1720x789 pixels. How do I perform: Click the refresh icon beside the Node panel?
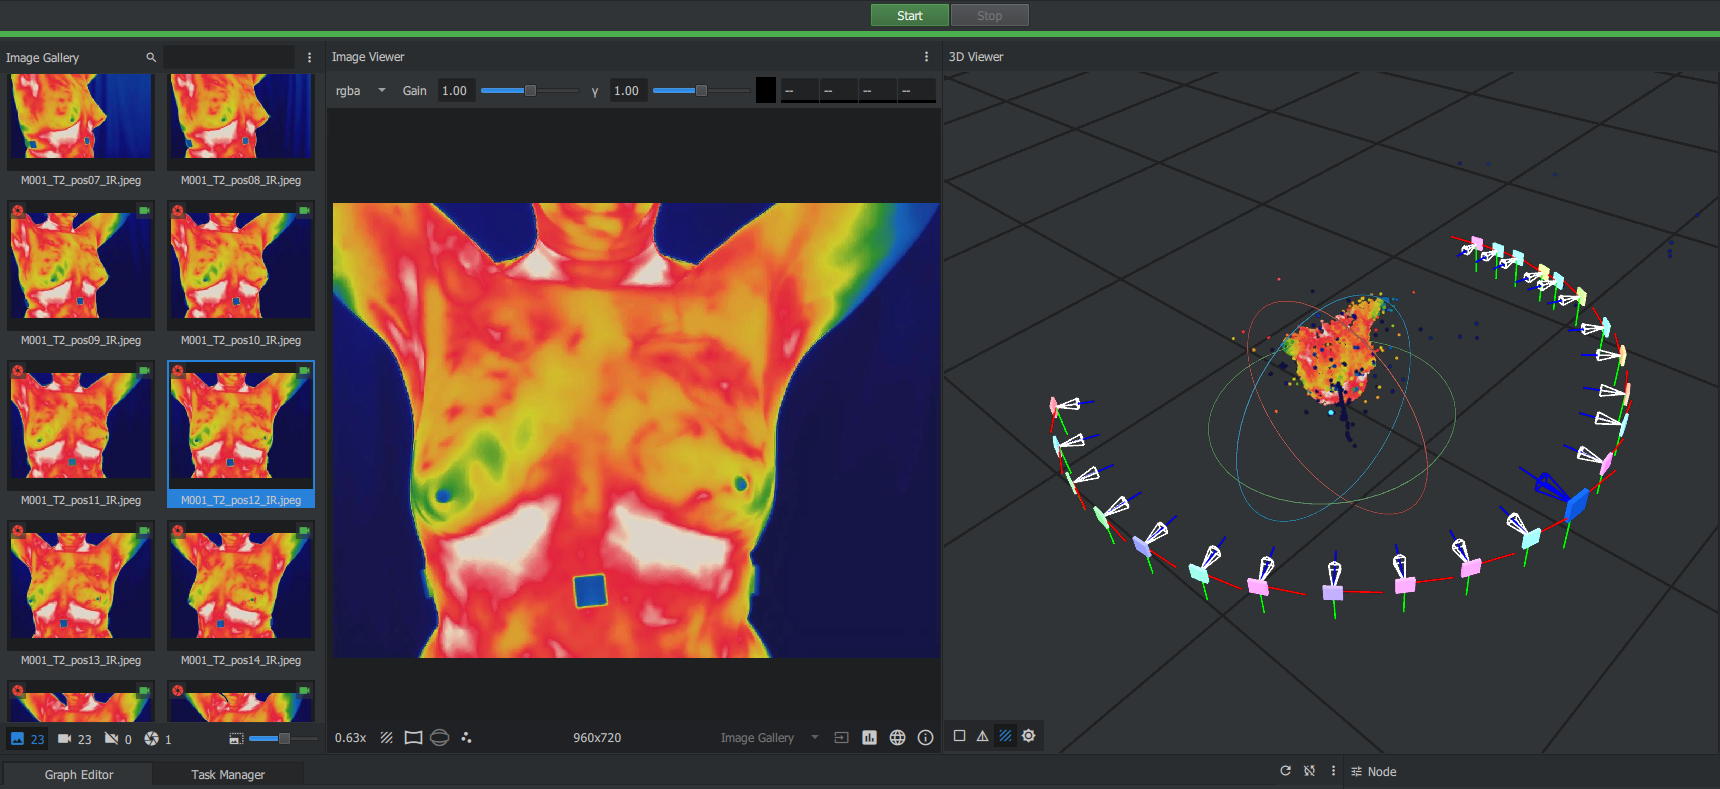(1285, 771)
